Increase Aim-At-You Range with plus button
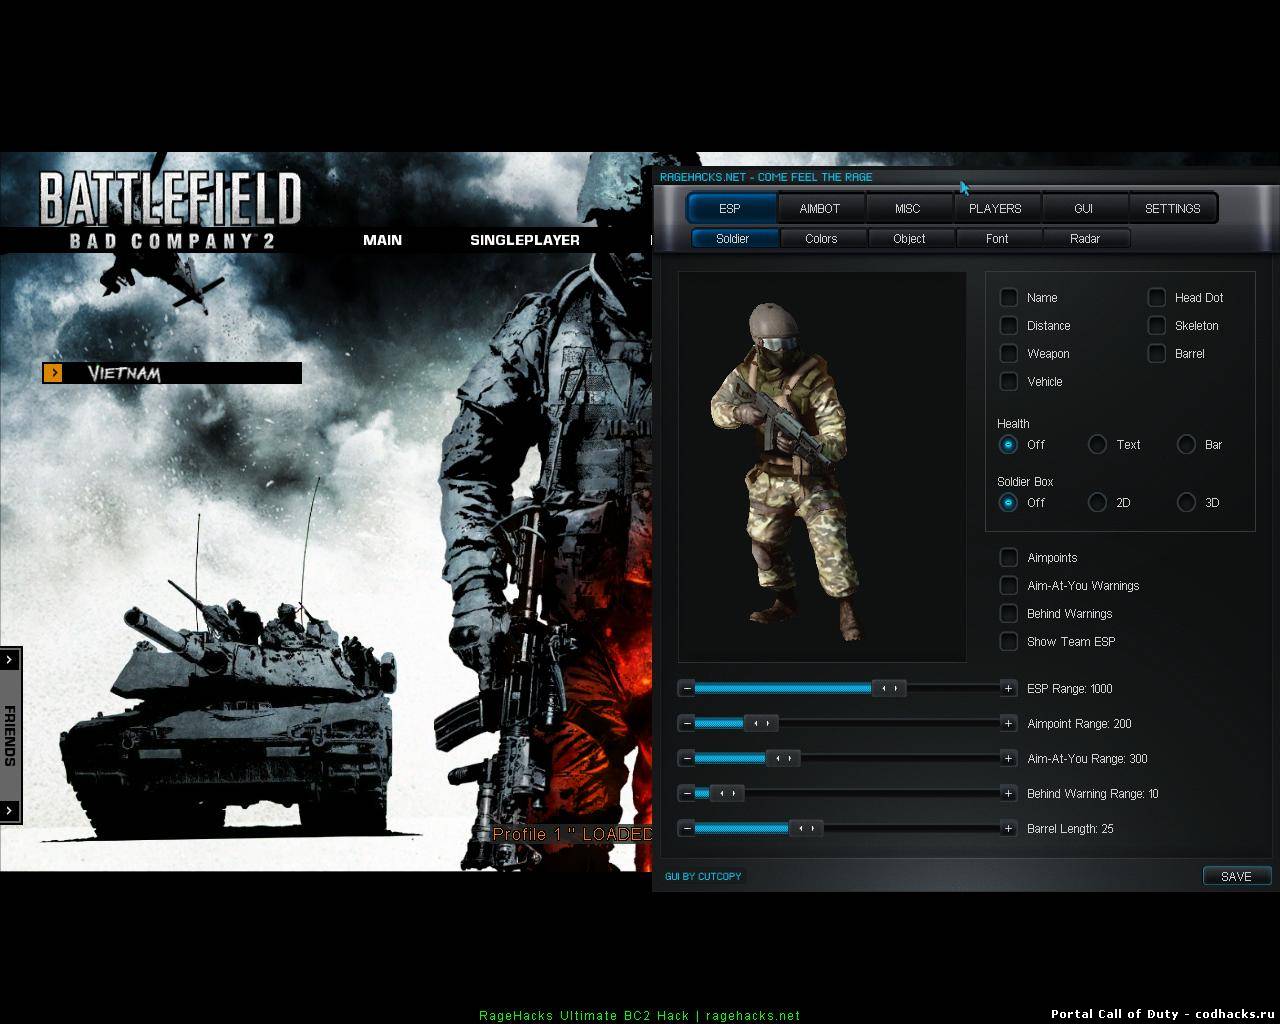This screenshot has height=1024, width=1280. [1008, 758]
